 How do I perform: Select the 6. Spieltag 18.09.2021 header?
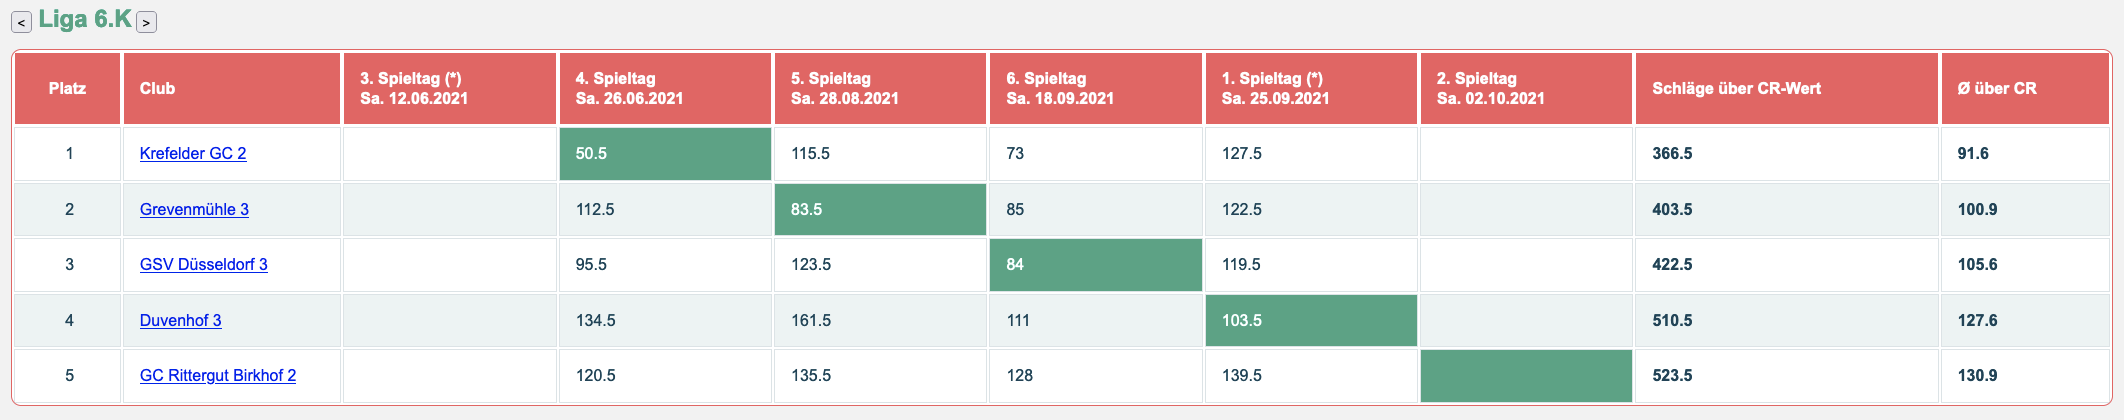[1060, 88]
